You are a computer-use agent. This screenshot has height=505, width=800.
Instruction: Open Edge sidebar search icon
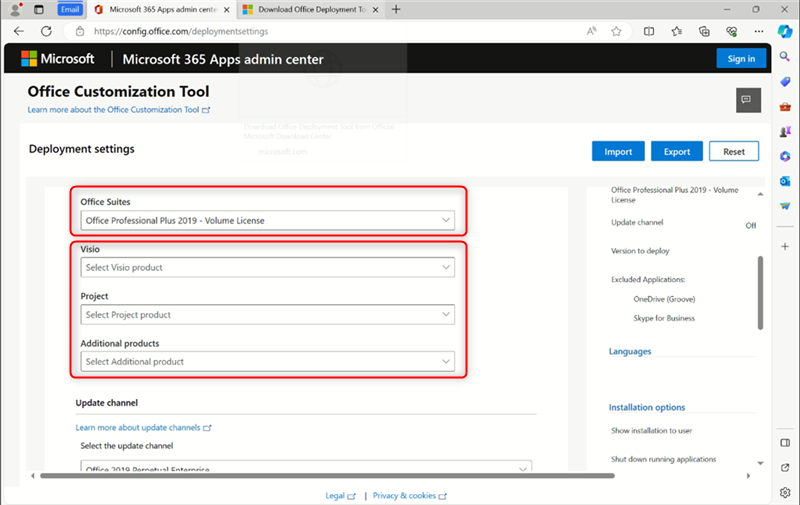pyautogui.click(x=785, y=57)
